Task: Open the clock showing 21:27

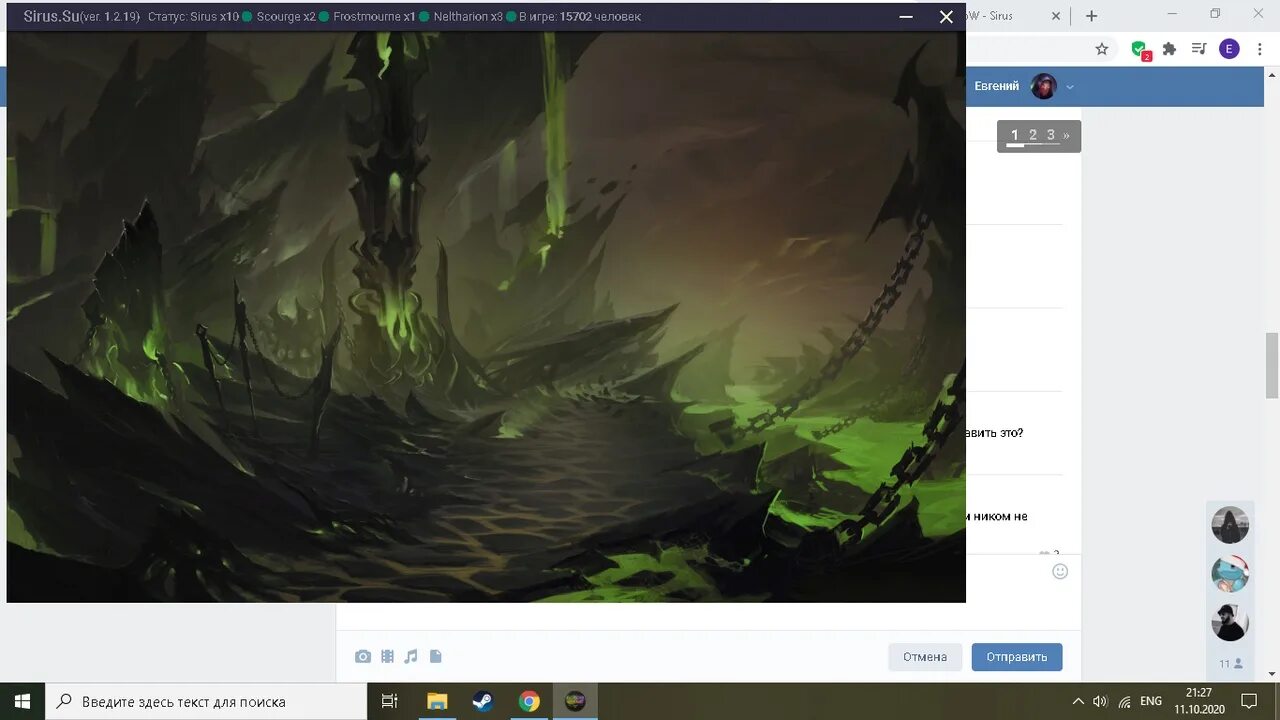Action: pyautogui.click(x=1199, y=702)
